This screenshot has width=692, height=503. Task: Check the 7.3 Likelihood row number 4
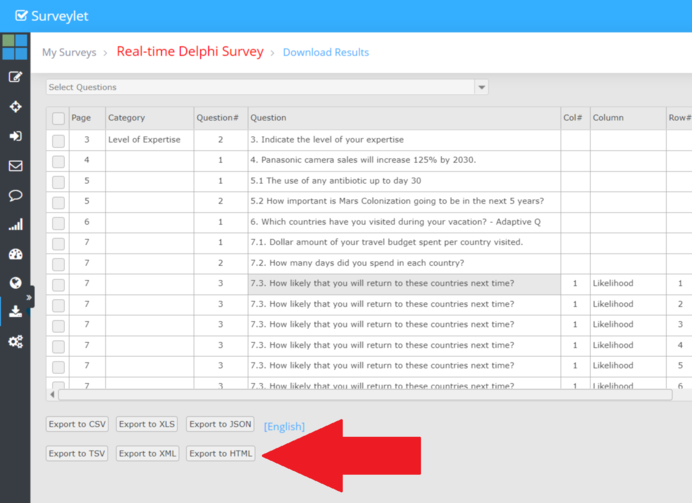point(58,347)
